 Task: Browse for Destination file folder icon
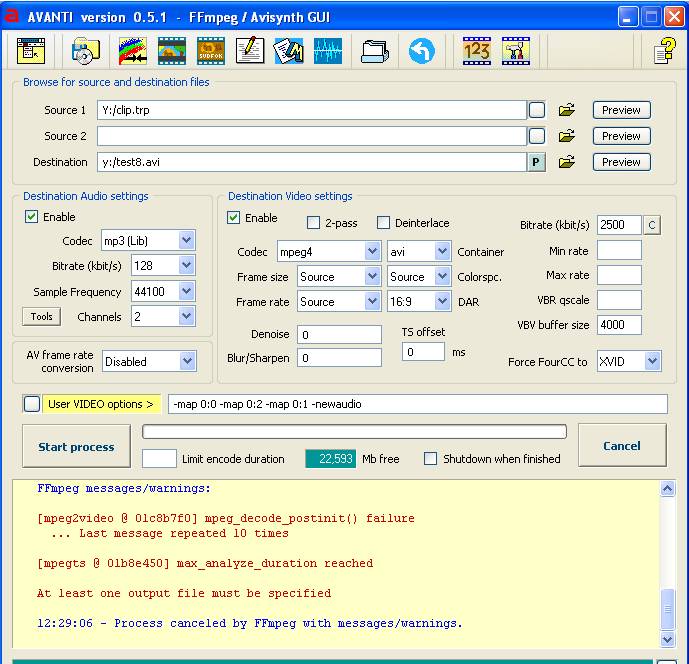pos(566,162)
